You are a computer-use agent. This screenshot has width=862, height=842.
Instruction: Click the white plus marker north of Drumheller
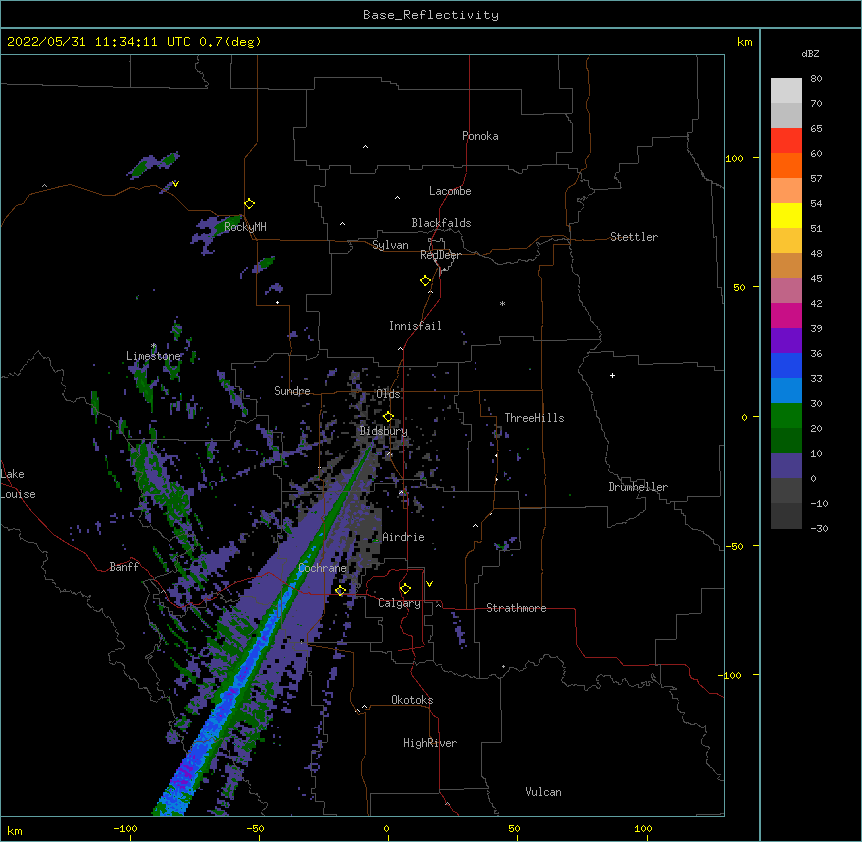[612, 375]
